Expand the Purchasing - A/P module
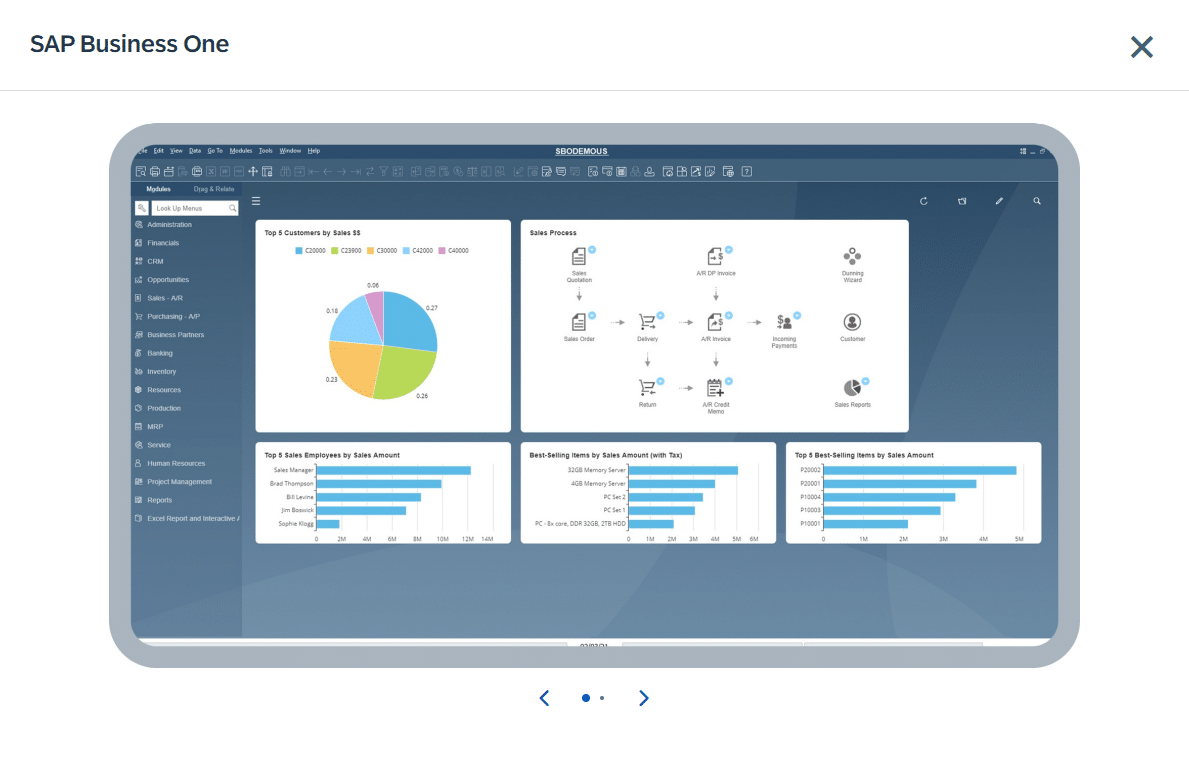The width and height of the screenshot is (1189, 757). point(167,316)
